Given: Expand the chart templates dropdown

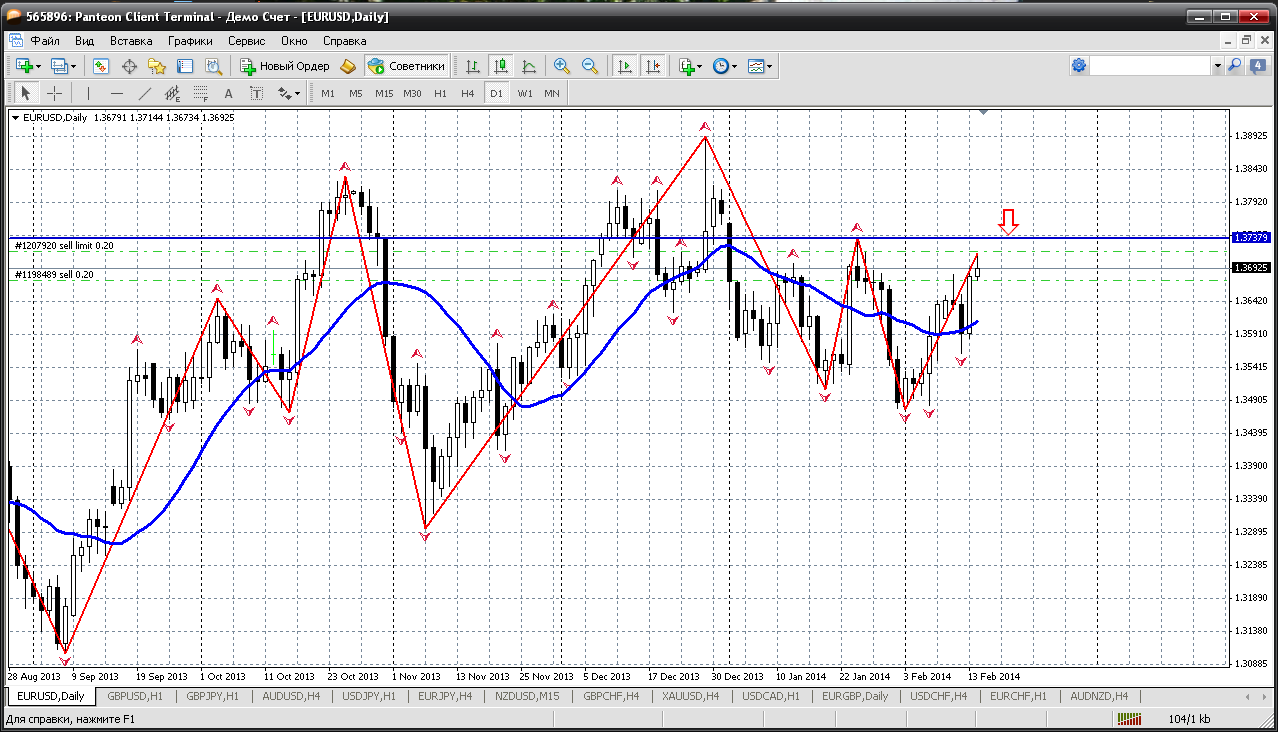Looking at the screenshot, I should click(771, 66).
